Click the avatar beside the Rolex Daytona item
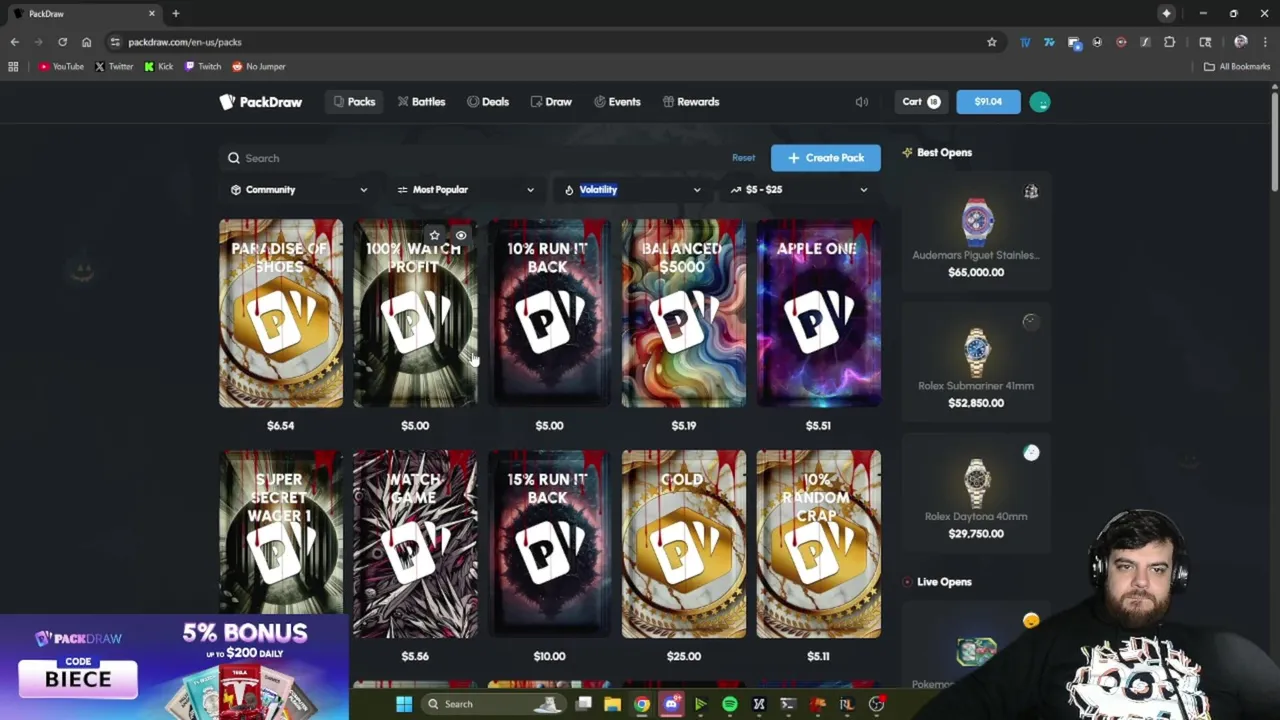 point(1031,453)
